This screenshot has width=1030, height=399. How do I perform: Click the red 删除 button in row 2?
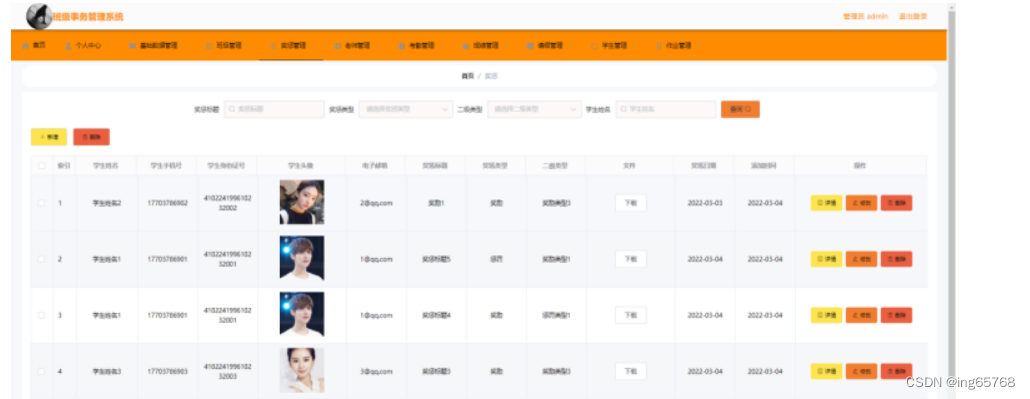point(897,259)
